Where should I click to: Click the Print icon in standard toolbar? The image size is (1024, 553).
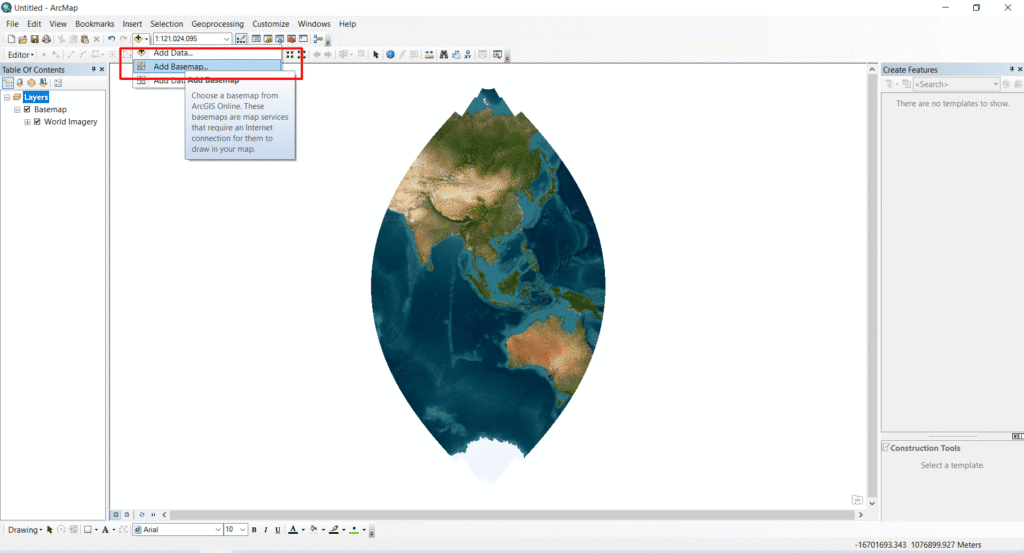click(46, 39)
